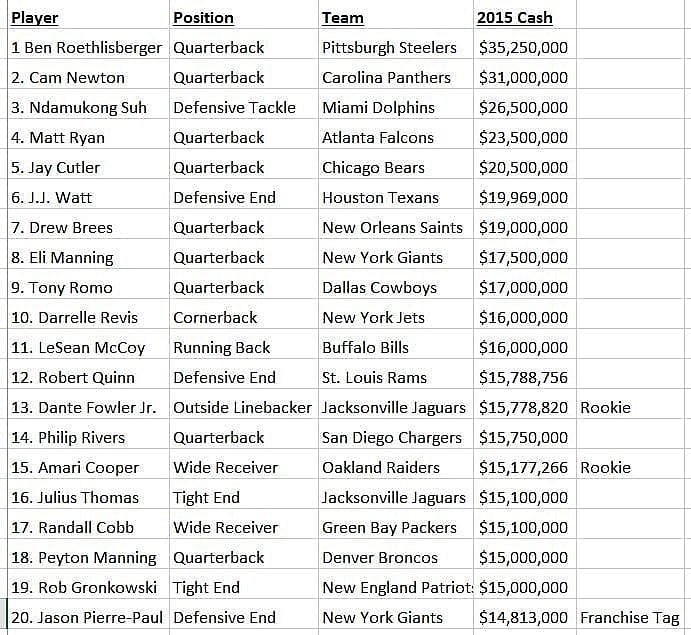Select the Player header cell

[35, 18]
